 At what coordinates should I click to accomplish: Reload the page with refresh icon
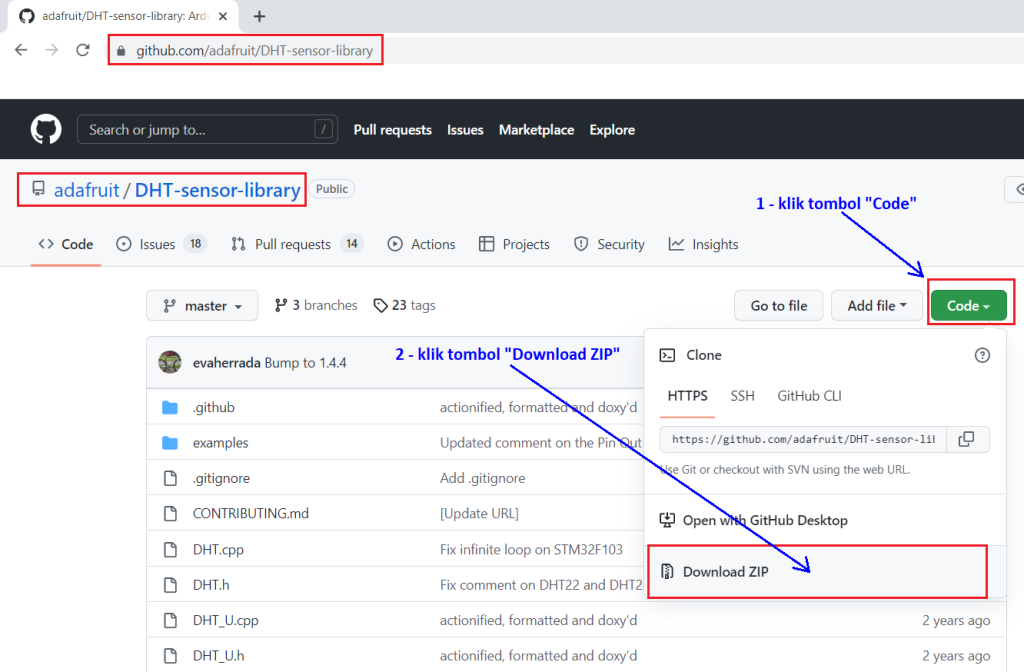point(83,49)
